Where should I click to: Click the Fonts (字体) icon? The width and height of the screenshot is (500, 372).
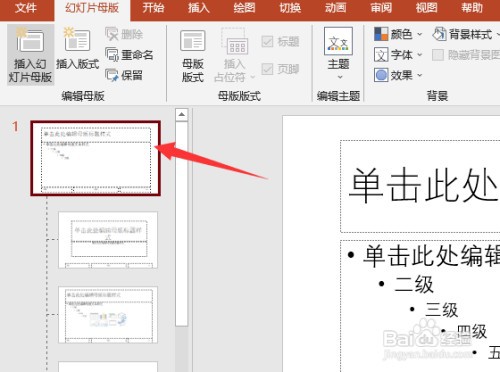381,55
